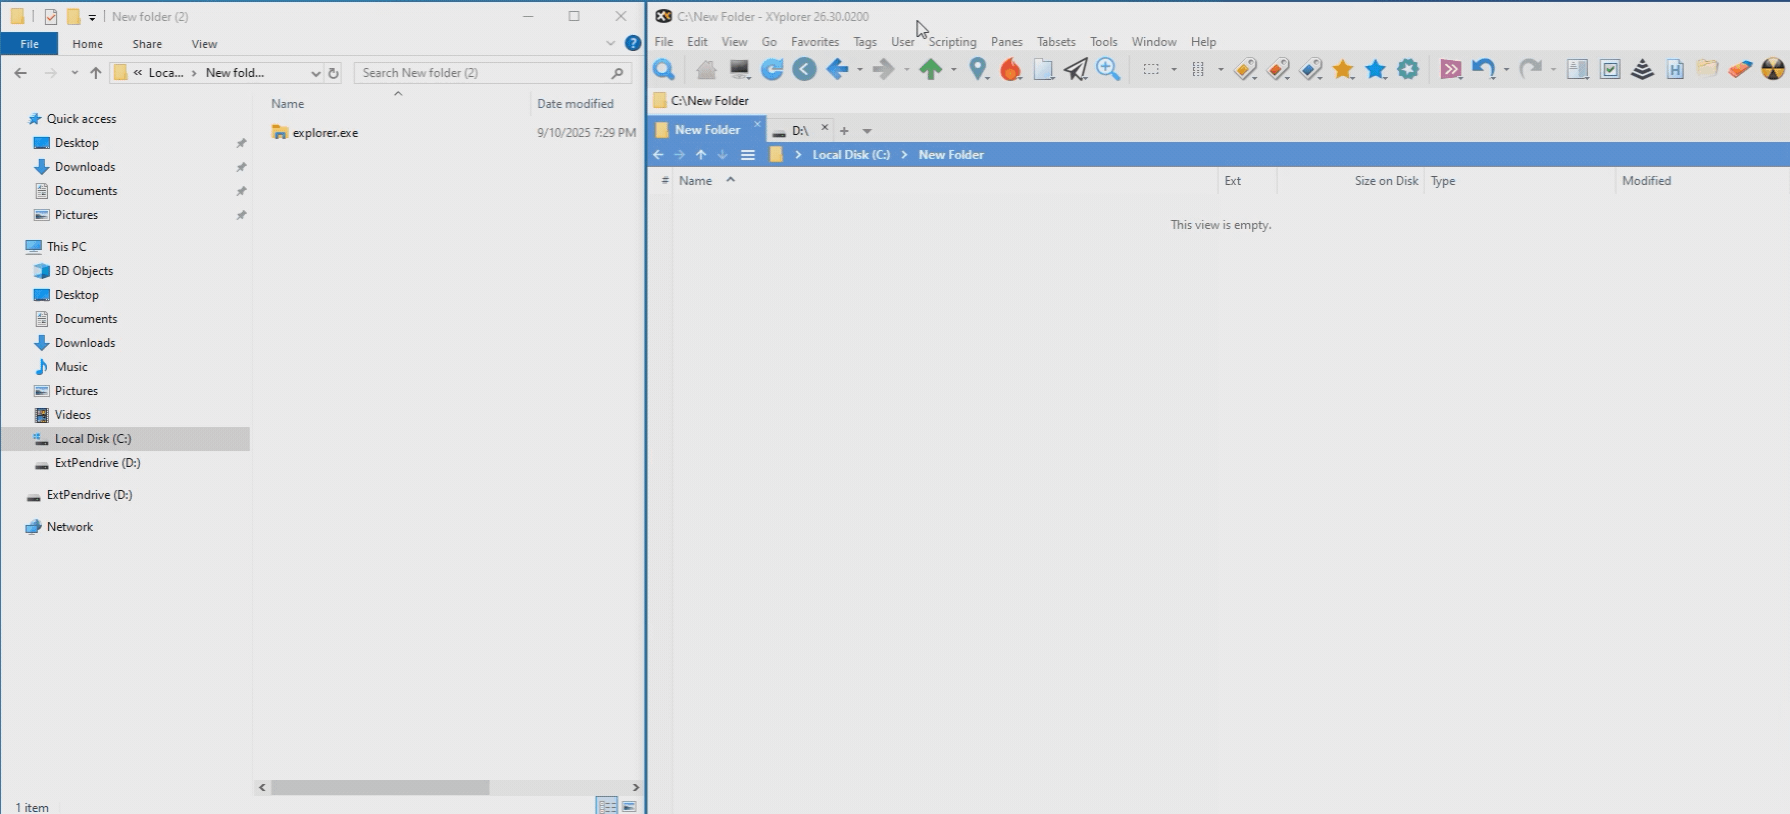Click the magnifier Find Files icon

click(663, 69)
